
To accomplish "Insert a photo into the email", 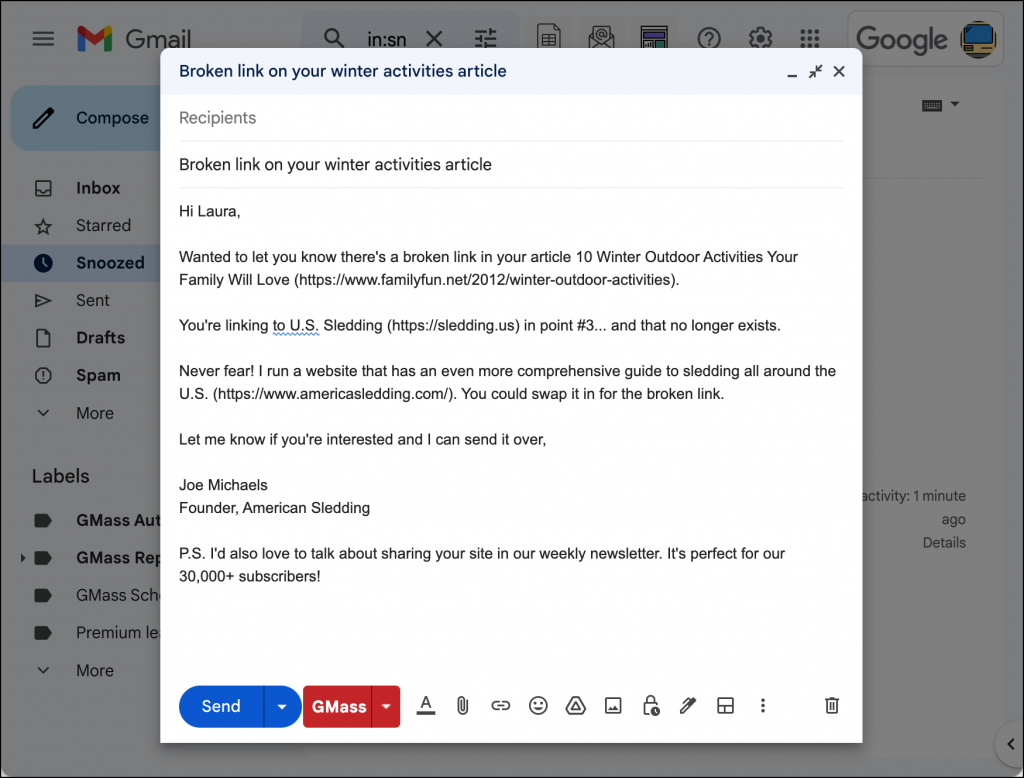I will tap(612, 706).
